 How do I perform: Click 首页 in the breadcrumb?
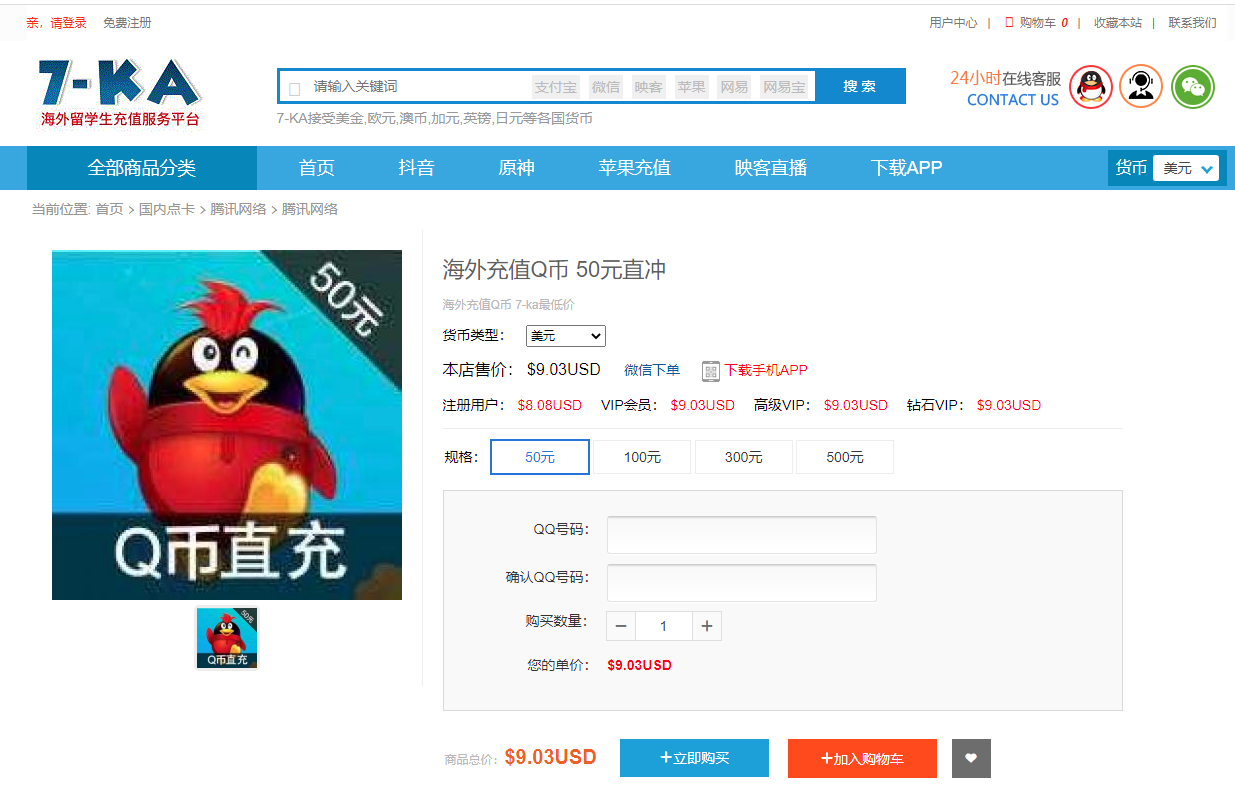109,209
